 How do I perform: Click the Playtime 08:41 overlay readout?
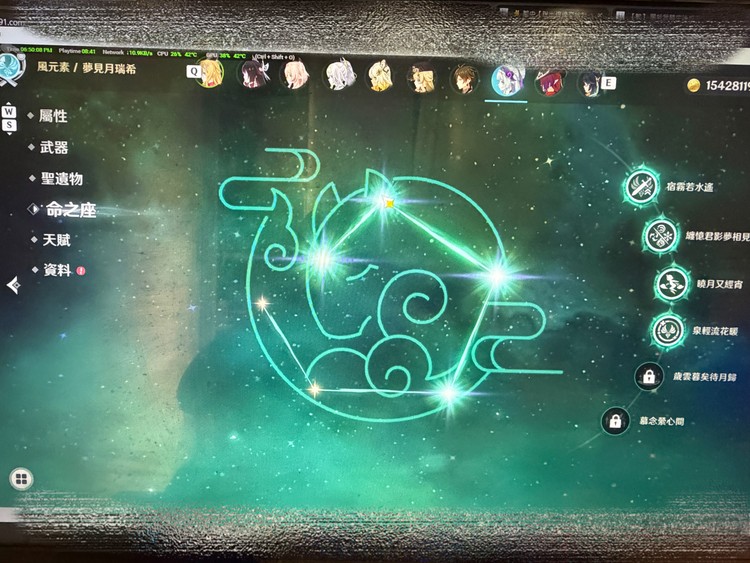77,51
